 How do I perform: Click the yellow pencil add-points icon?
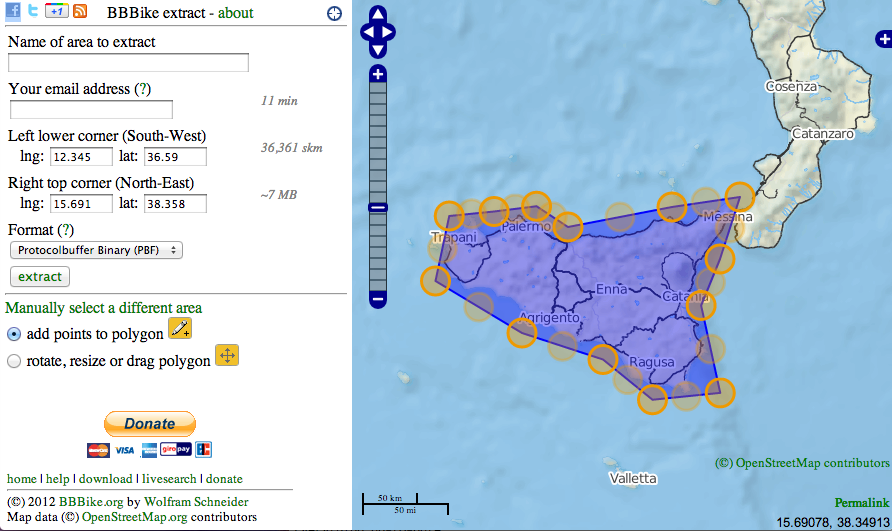180,328
